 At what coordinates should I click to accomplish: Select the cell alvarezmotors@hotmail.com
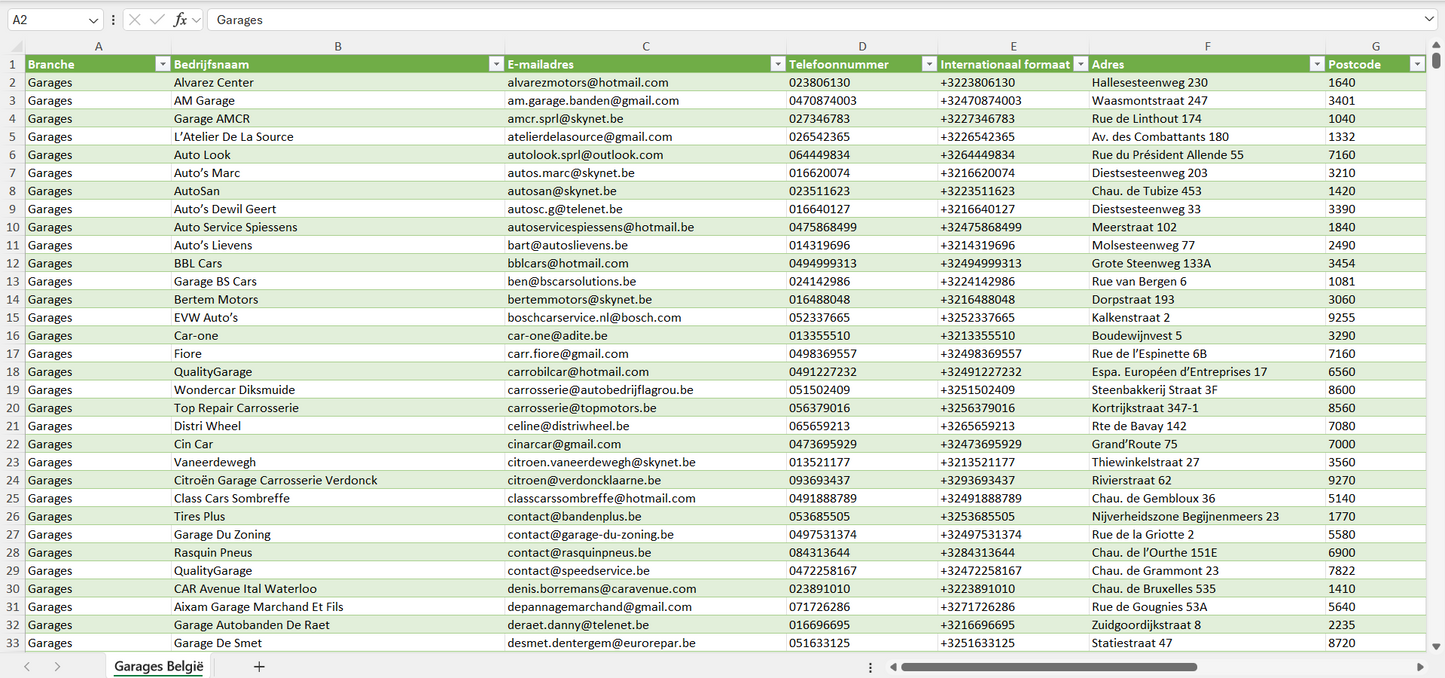[x=588, y=83]
